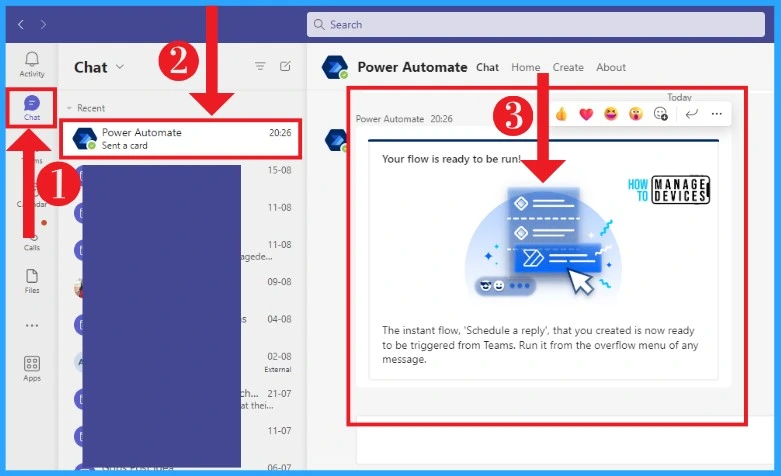This screenshot has height=476, width=781.
Task: Open the Apps icon in sidebar
Action: [32, 368]
